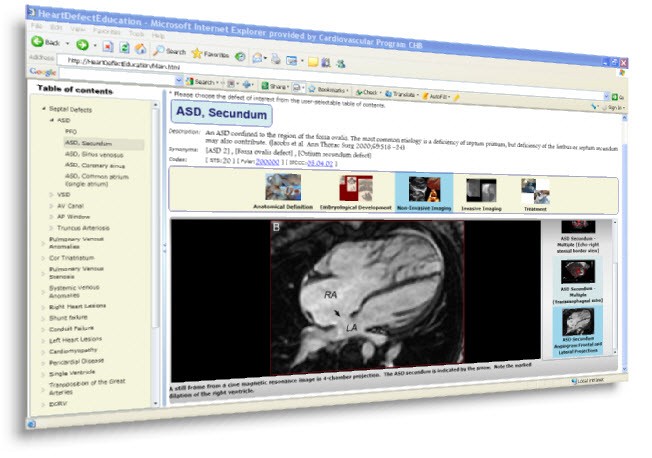652x458 pixels.
Task: Click the Mail envelope icon
Action: tap(257, 58)
